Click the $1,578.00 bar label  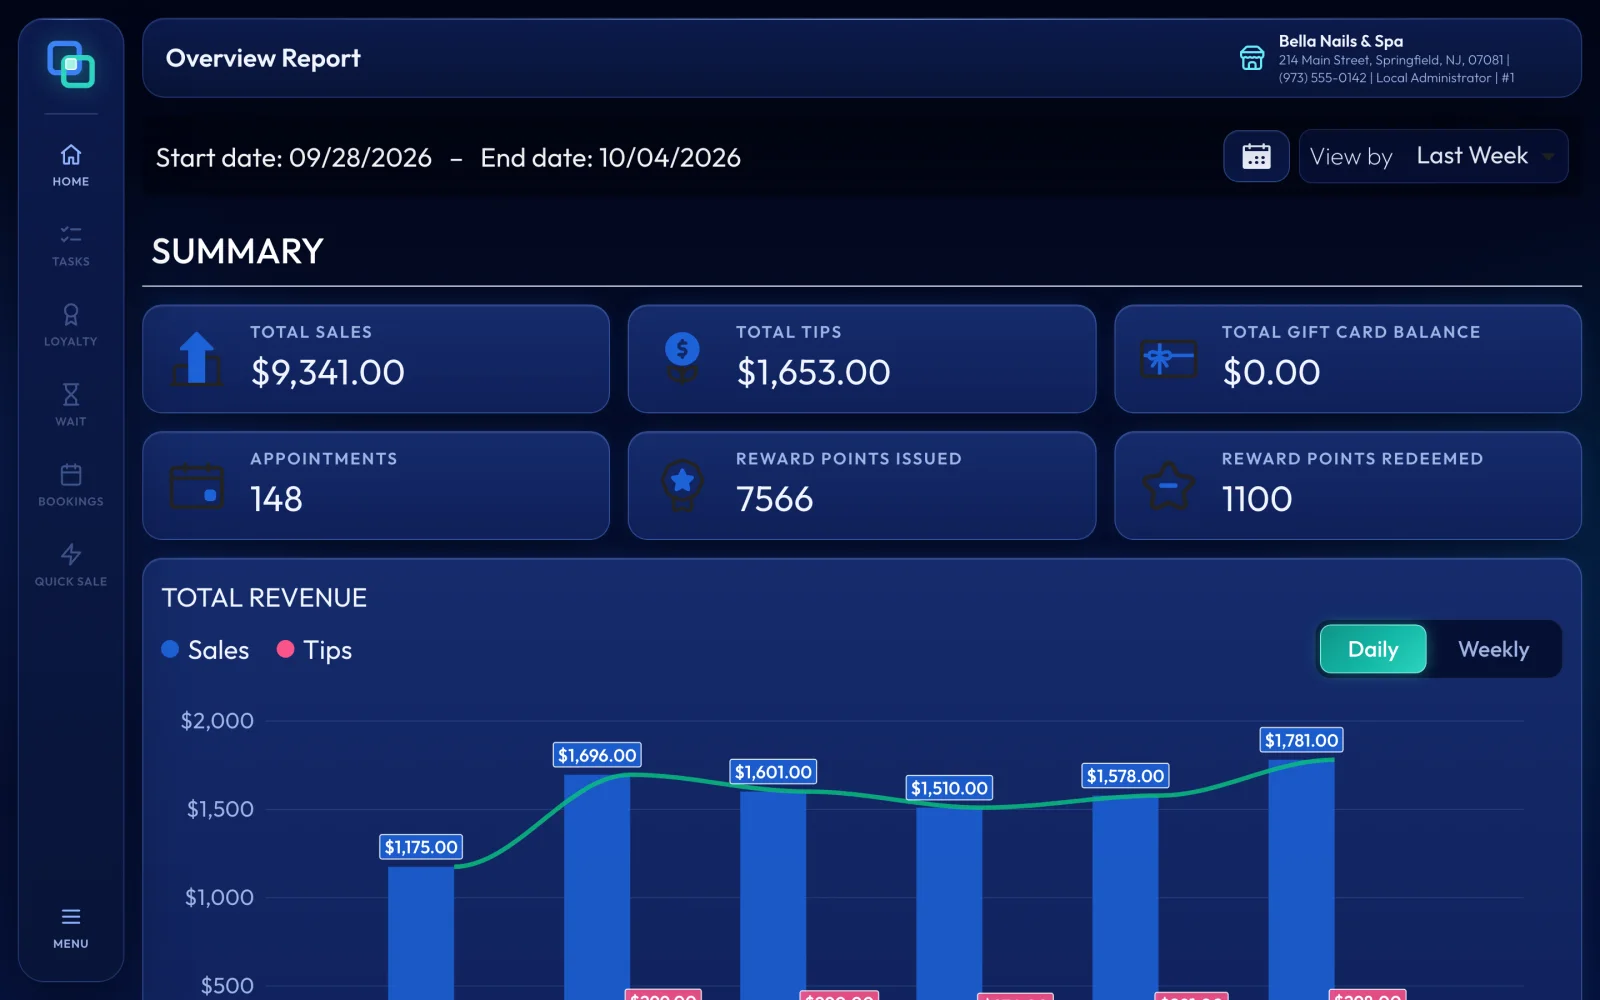(1125, 776)
